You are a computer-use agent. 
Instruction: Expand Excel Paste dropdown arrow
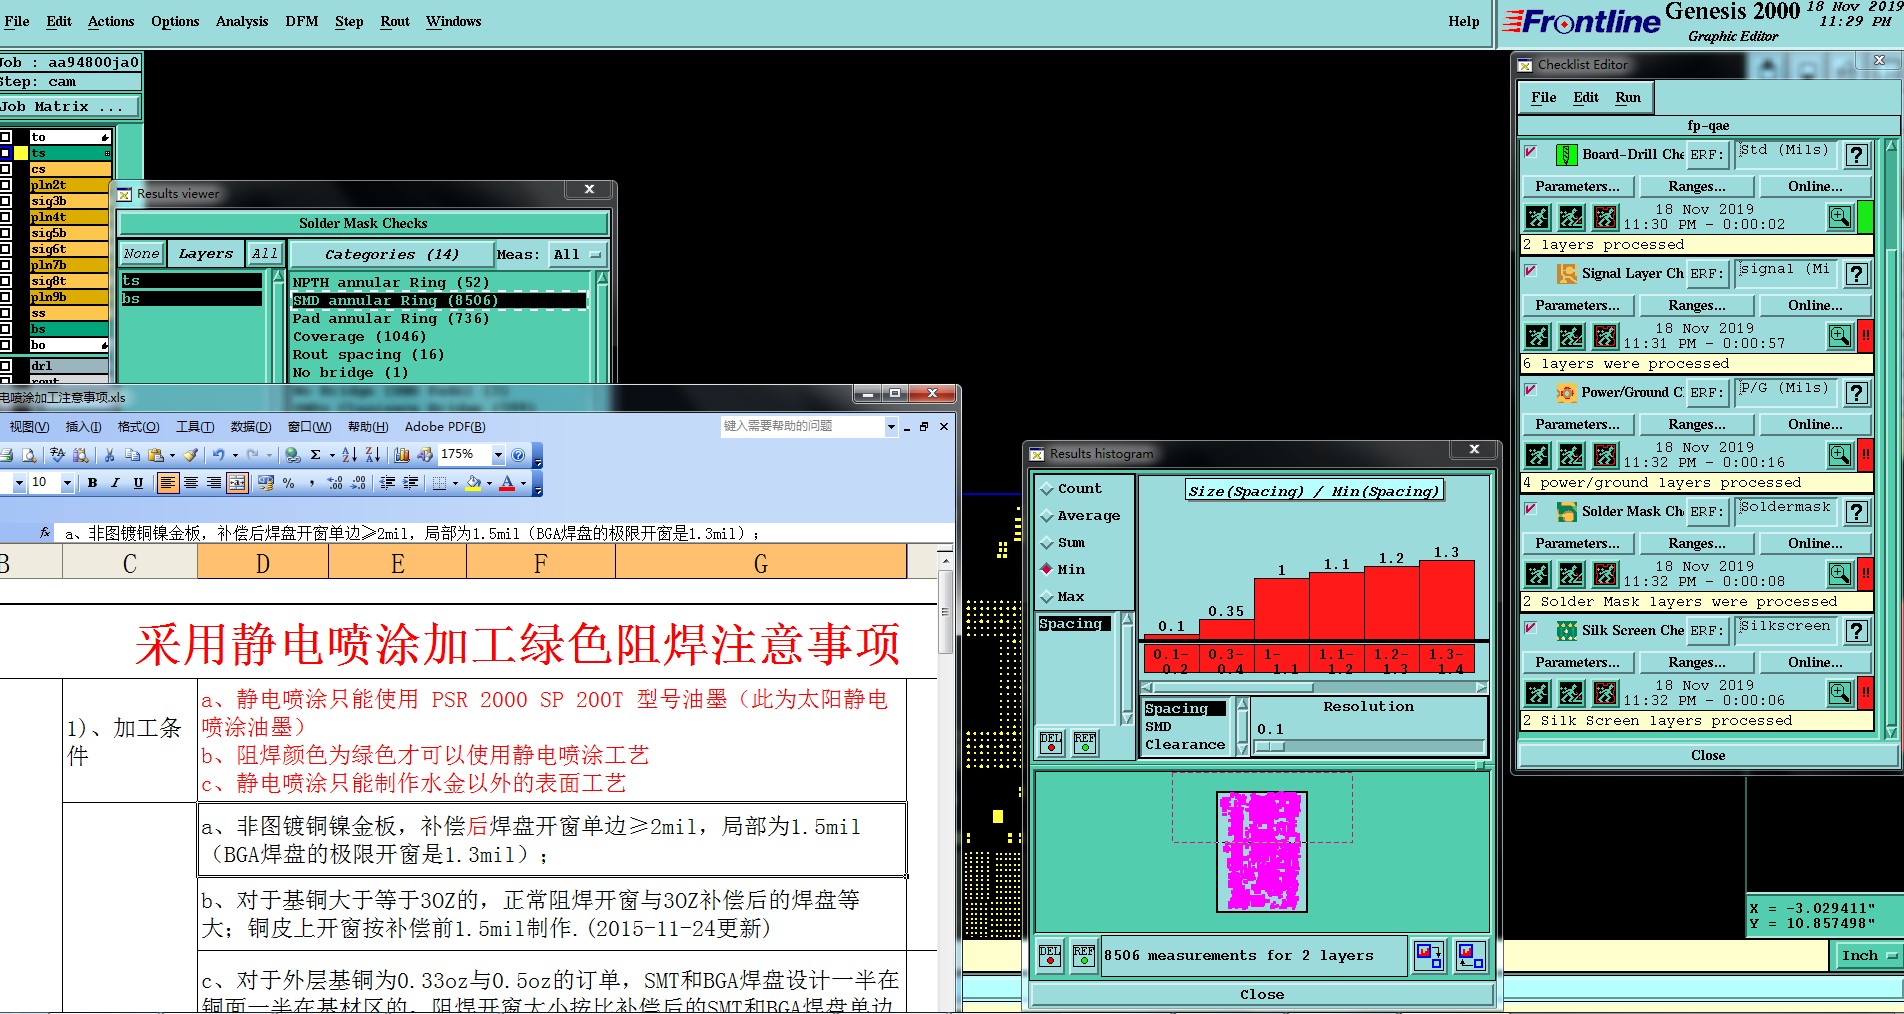172,455
